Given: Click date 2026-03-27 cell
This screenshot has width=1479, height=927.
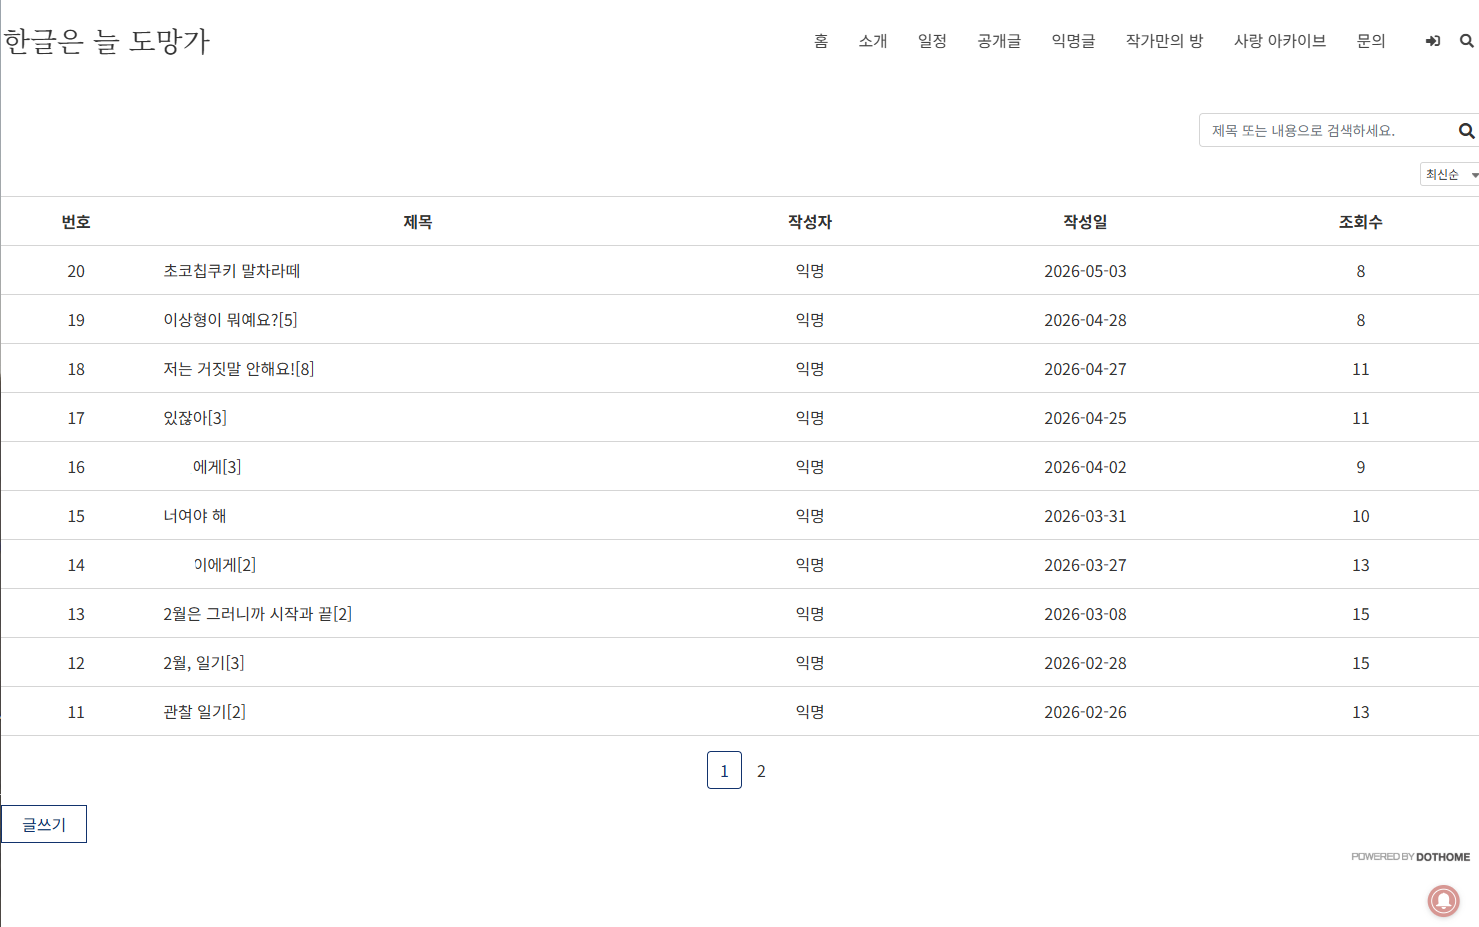Looking at the screenshot, I should pos(1085,565).
